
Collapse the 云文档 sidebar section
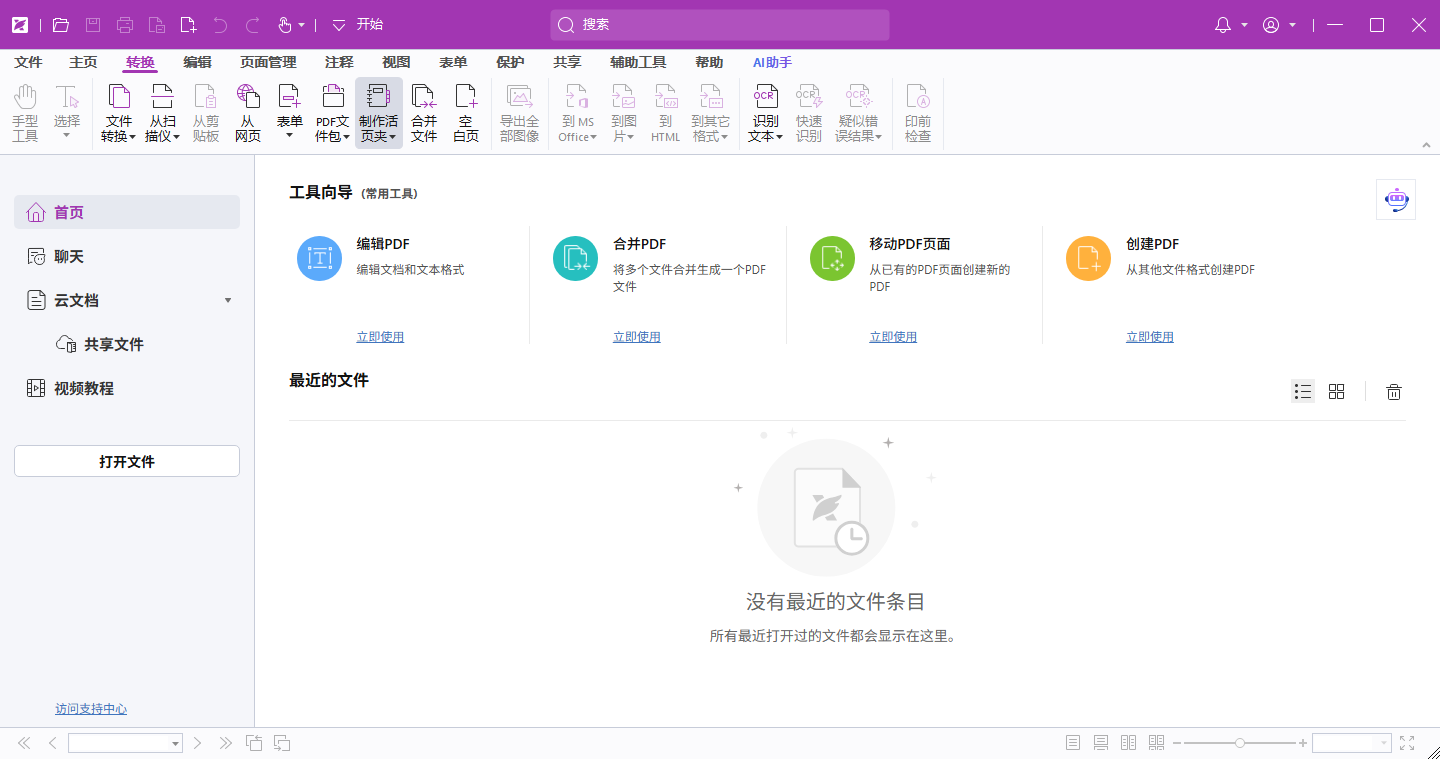coord(228,299)
